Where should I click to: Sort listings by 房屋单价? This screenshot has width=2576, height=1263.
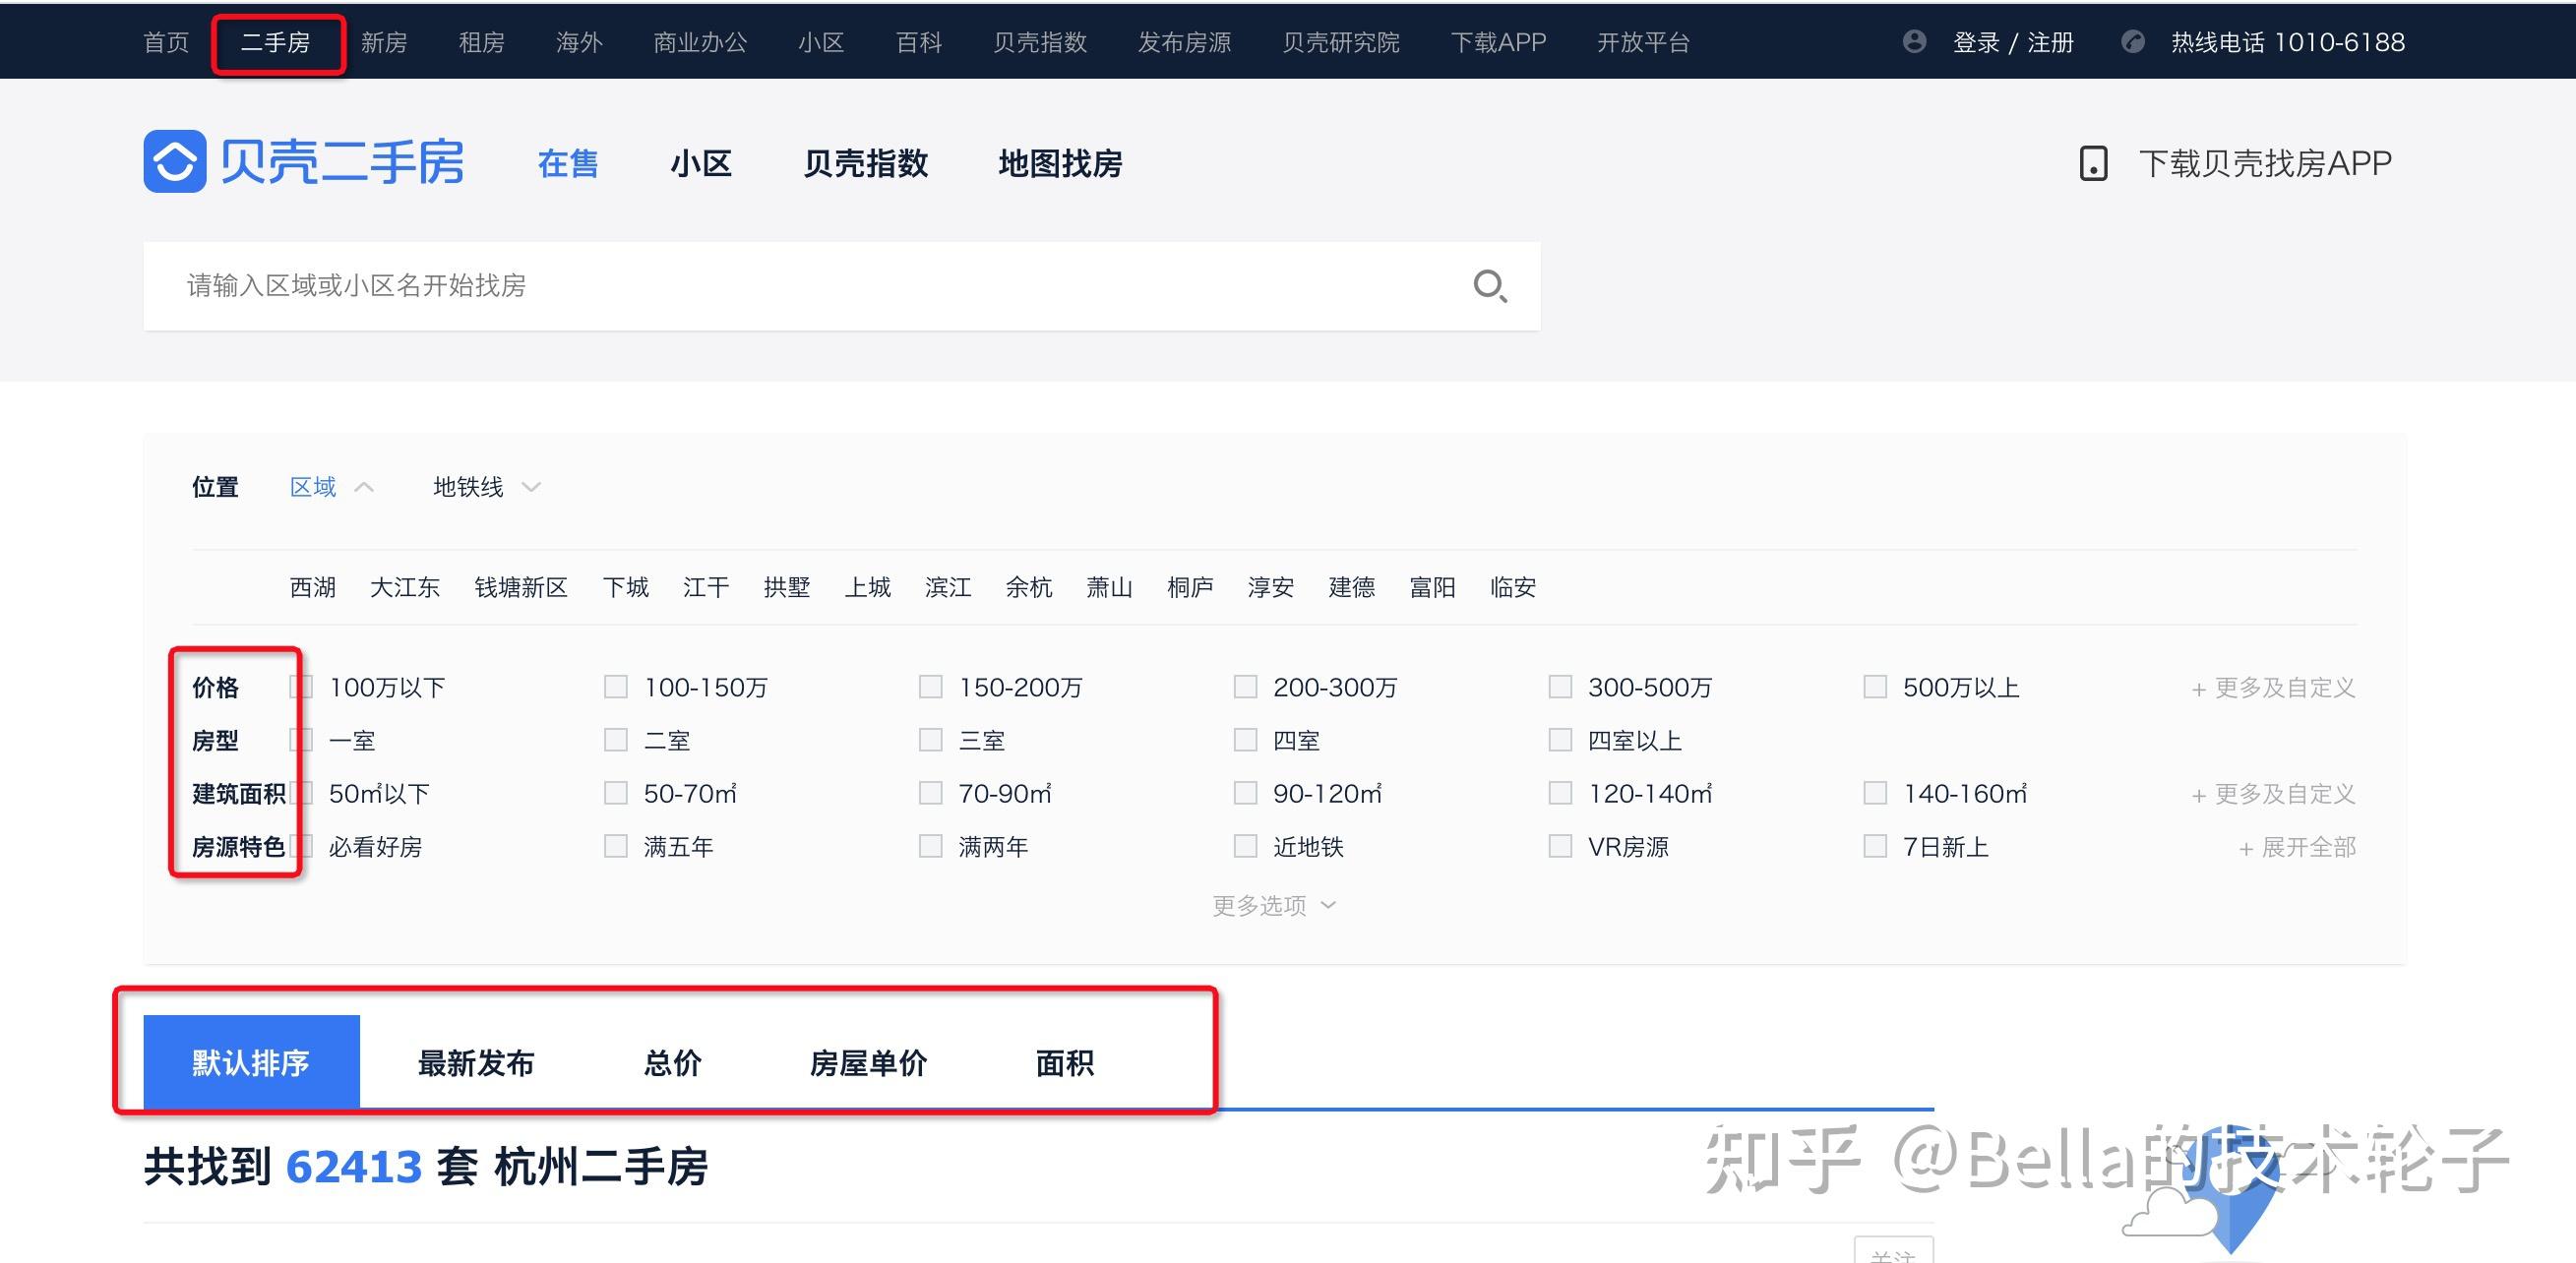click(x=869, y=1062)
